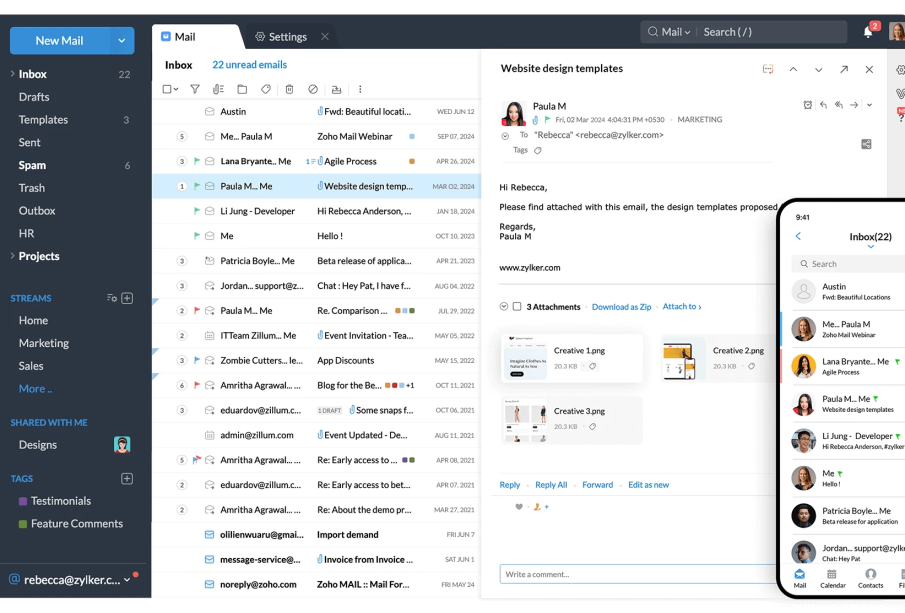Click the share icon in email preview

866,144
